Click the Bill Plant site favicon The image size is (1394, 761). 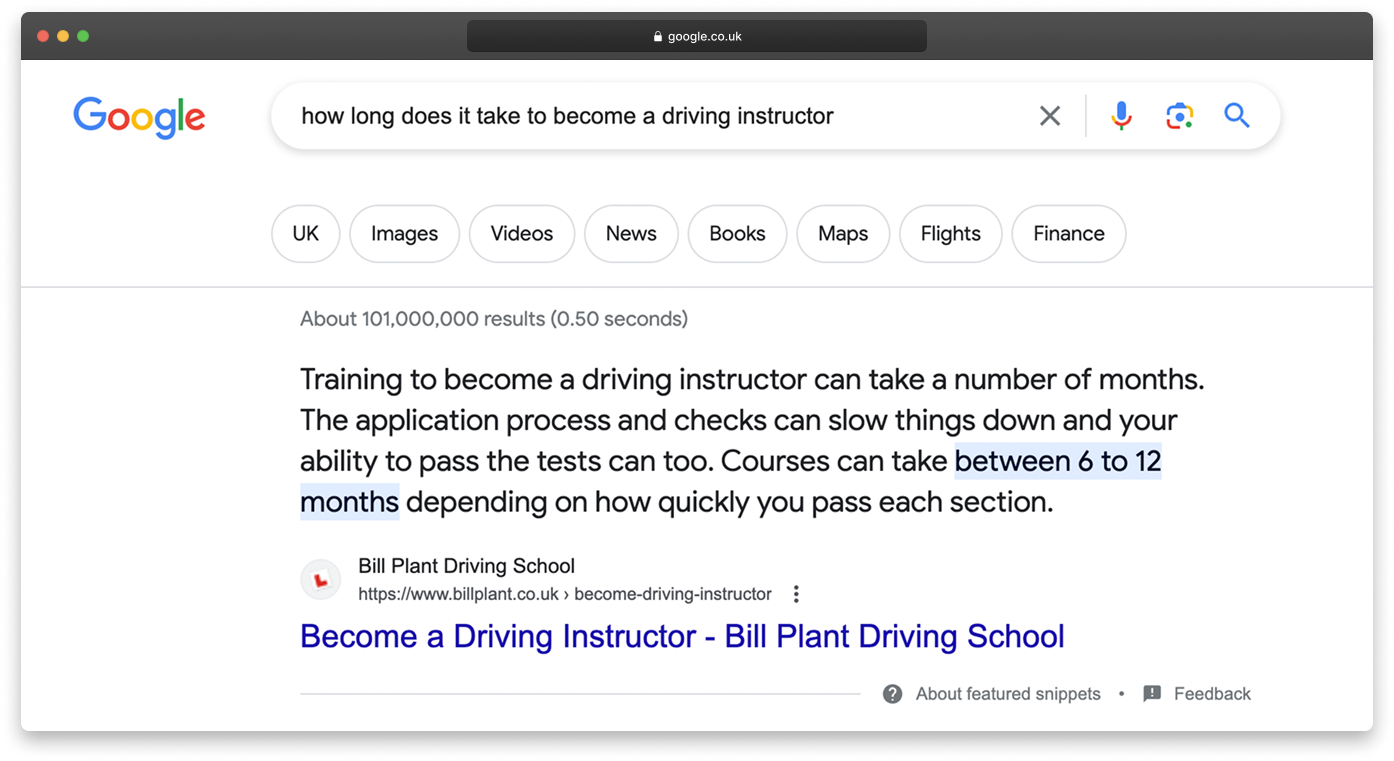pyautogui.click(x=321, y=580)
